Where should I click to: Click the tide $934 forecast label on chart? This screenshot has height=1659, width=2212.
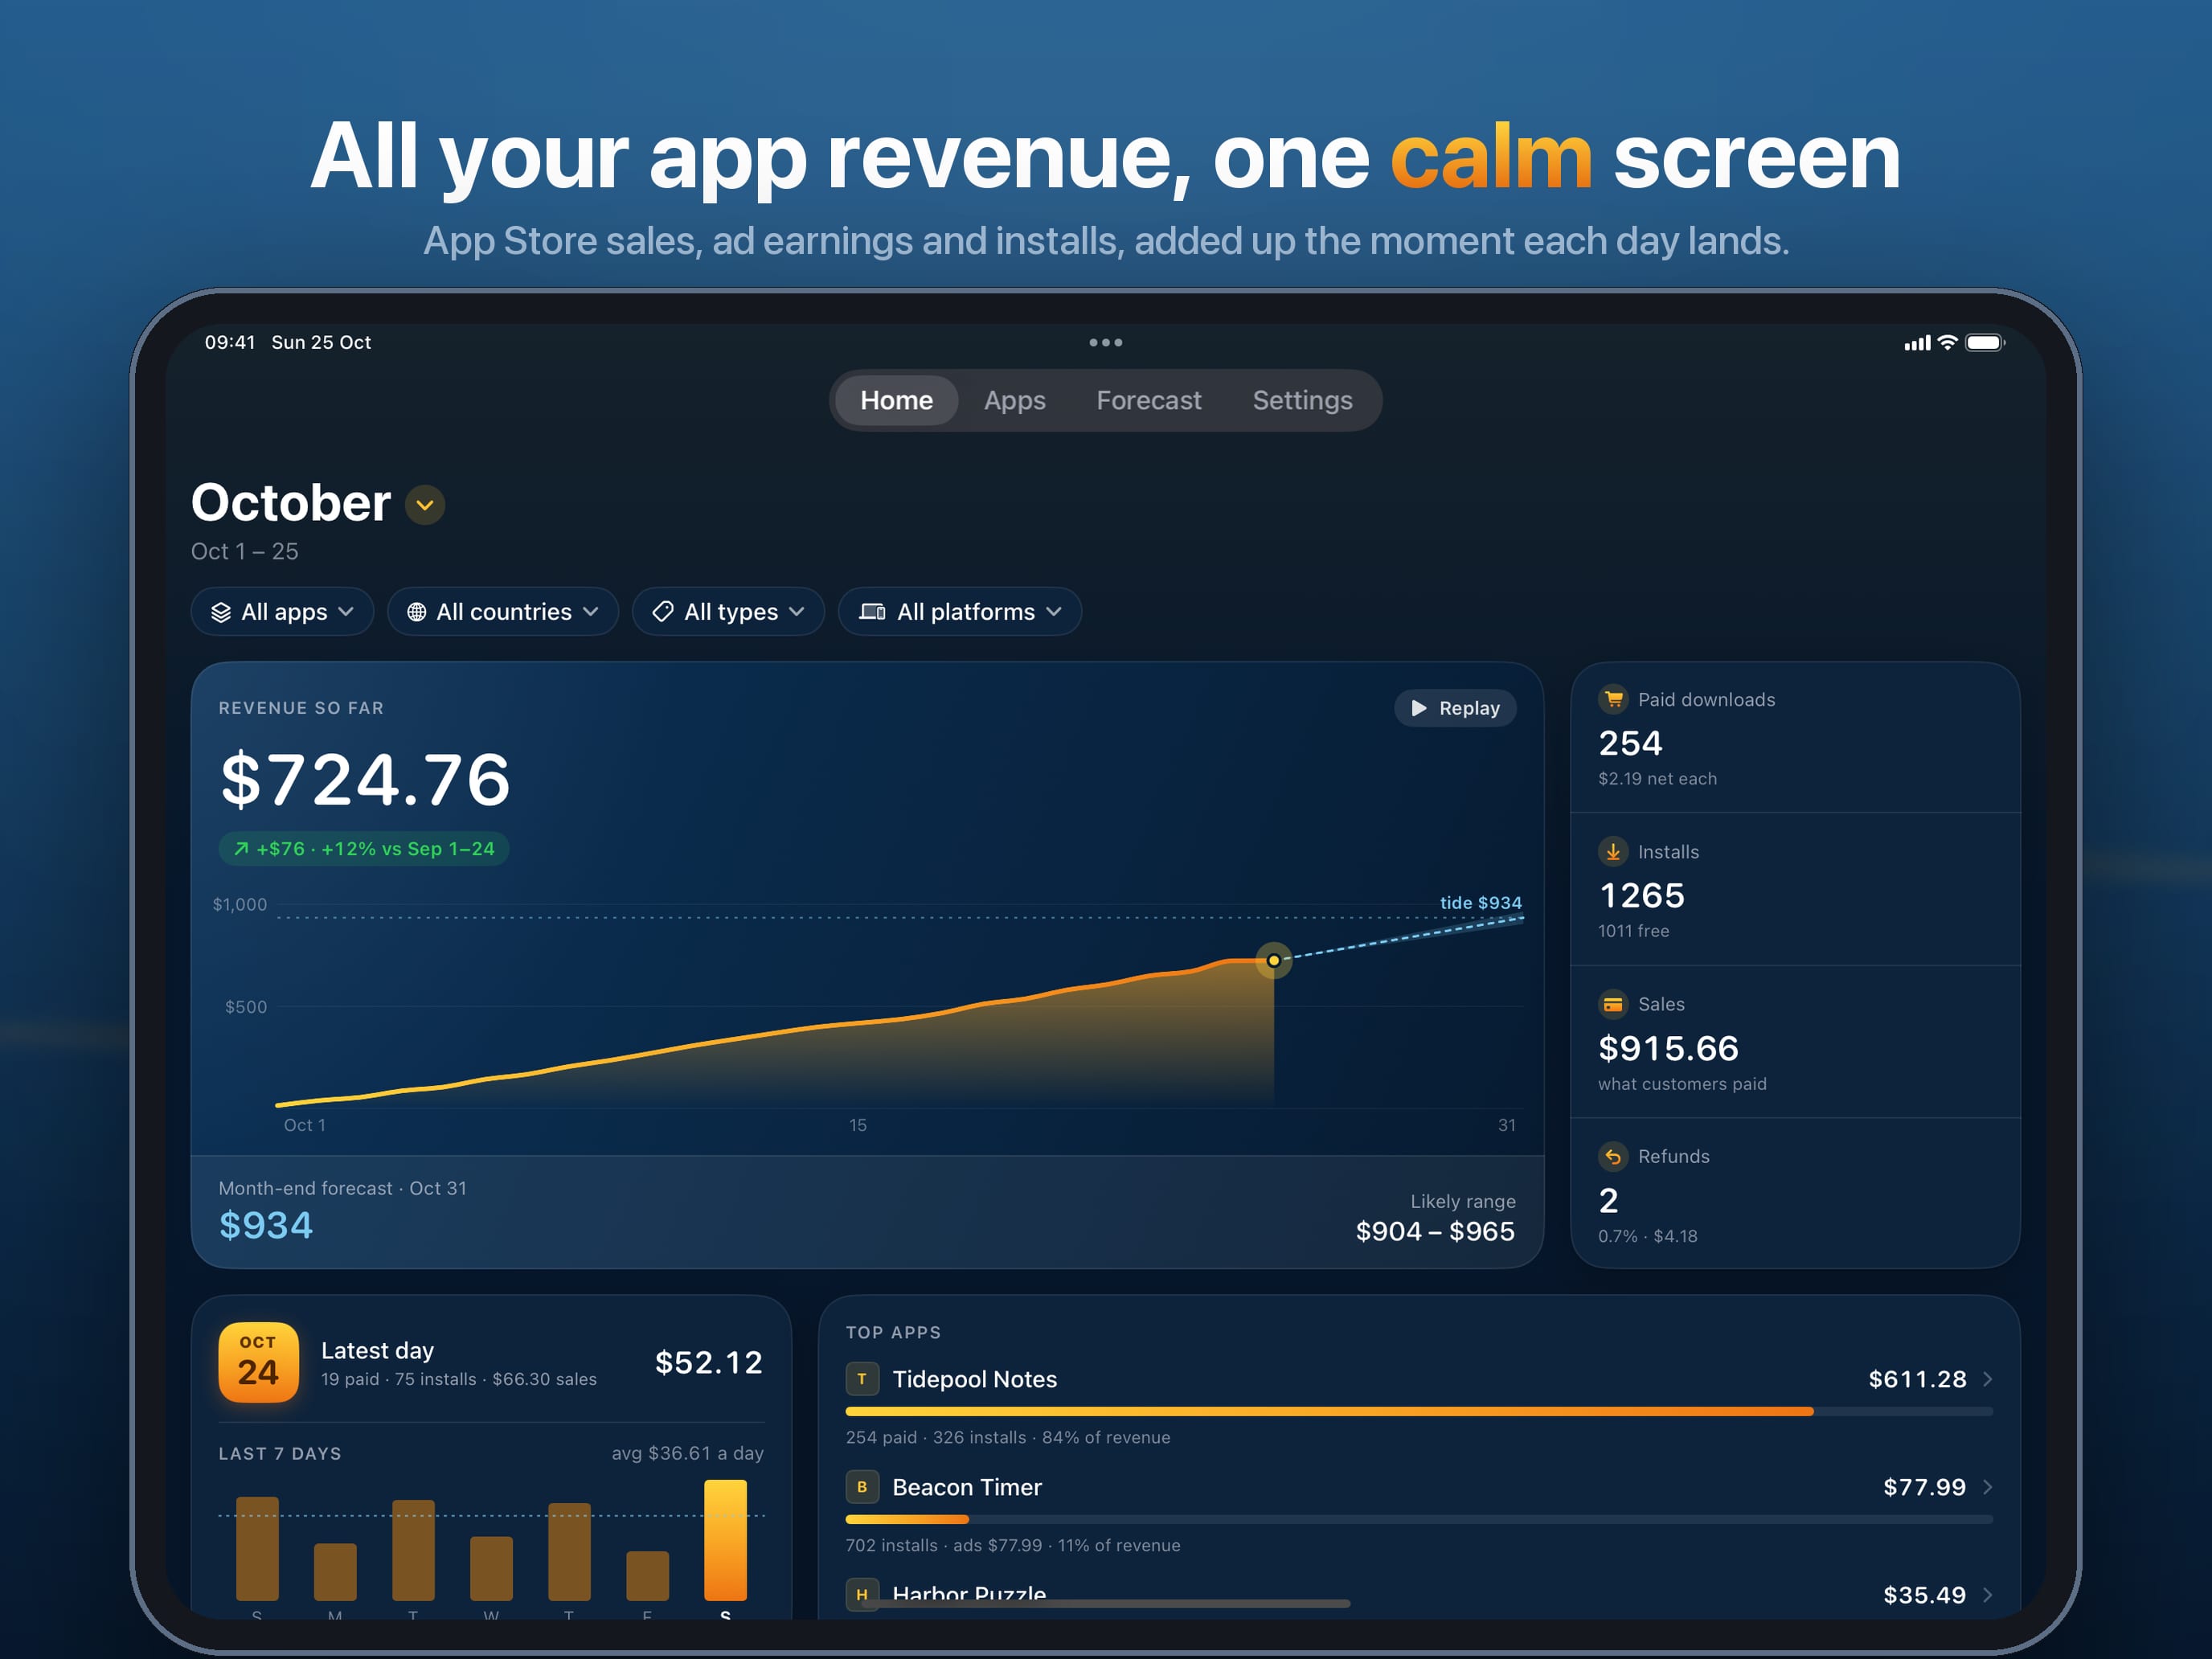coord(1480,903)
